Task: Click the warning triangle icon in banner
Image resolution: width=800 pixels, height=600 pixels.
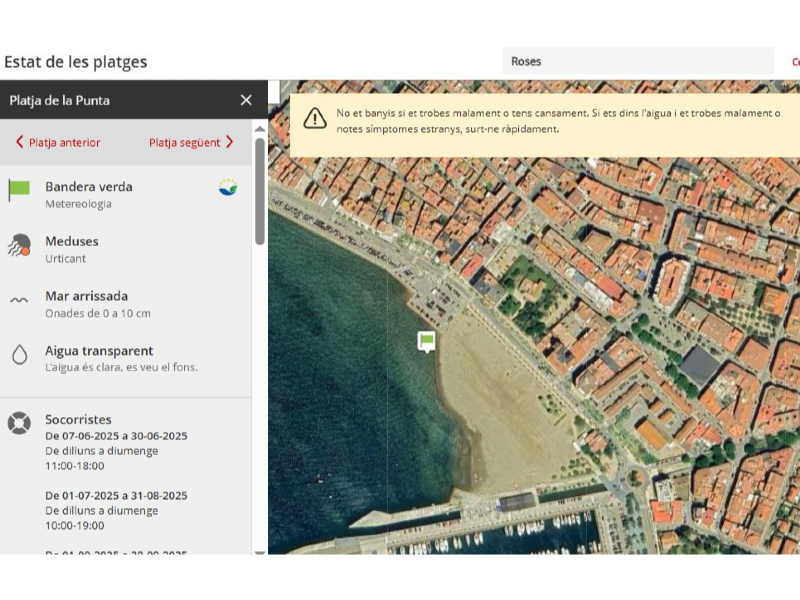Action: pos(315,119)
